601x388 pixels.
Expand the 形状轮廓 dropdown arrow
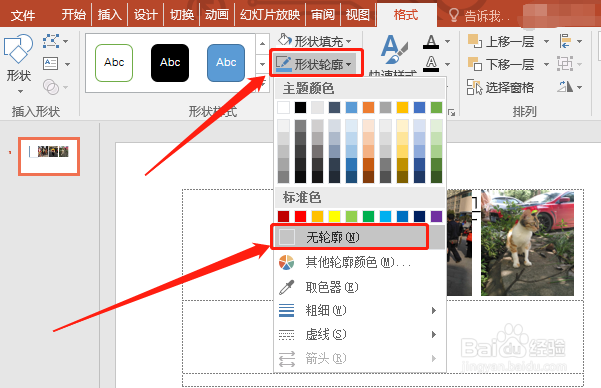click(x=348, y=64)
